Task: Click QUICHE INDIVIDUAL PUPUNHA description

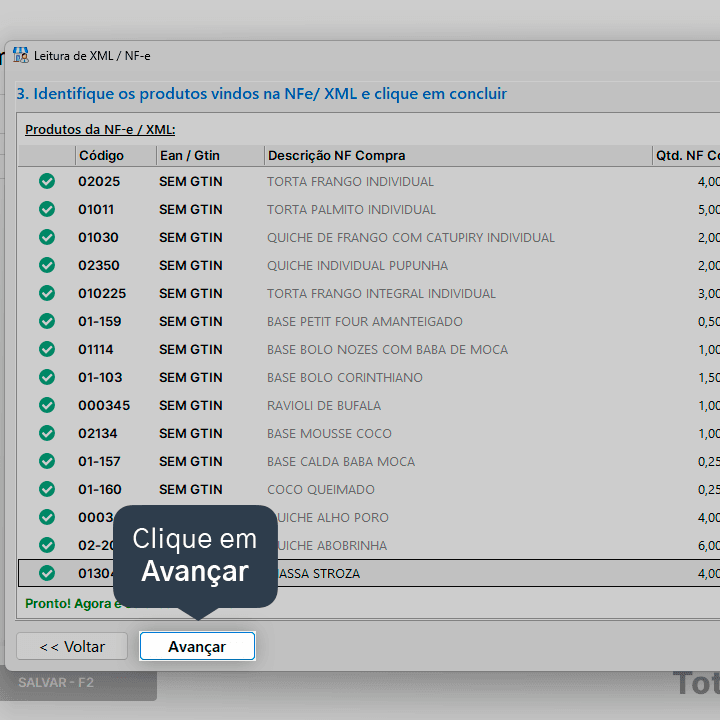Action: pos(357,265)
